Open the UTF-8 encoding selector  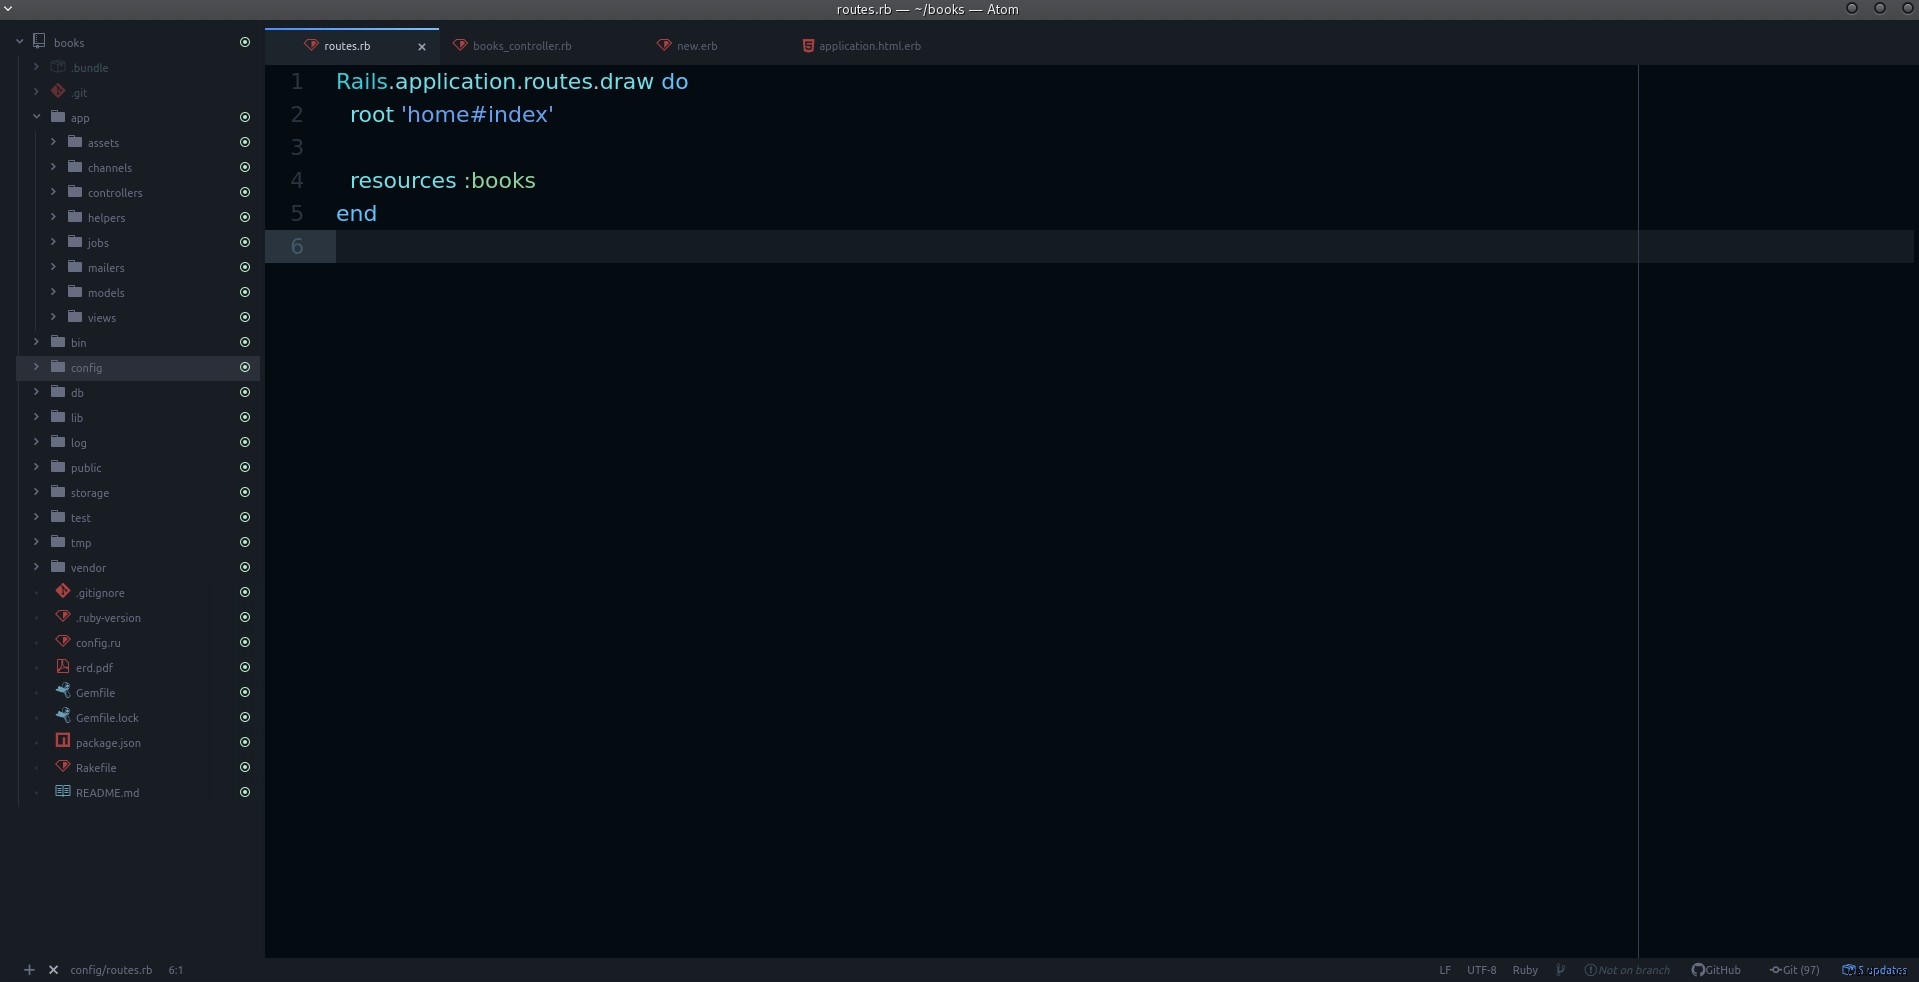coord(1481,970)
